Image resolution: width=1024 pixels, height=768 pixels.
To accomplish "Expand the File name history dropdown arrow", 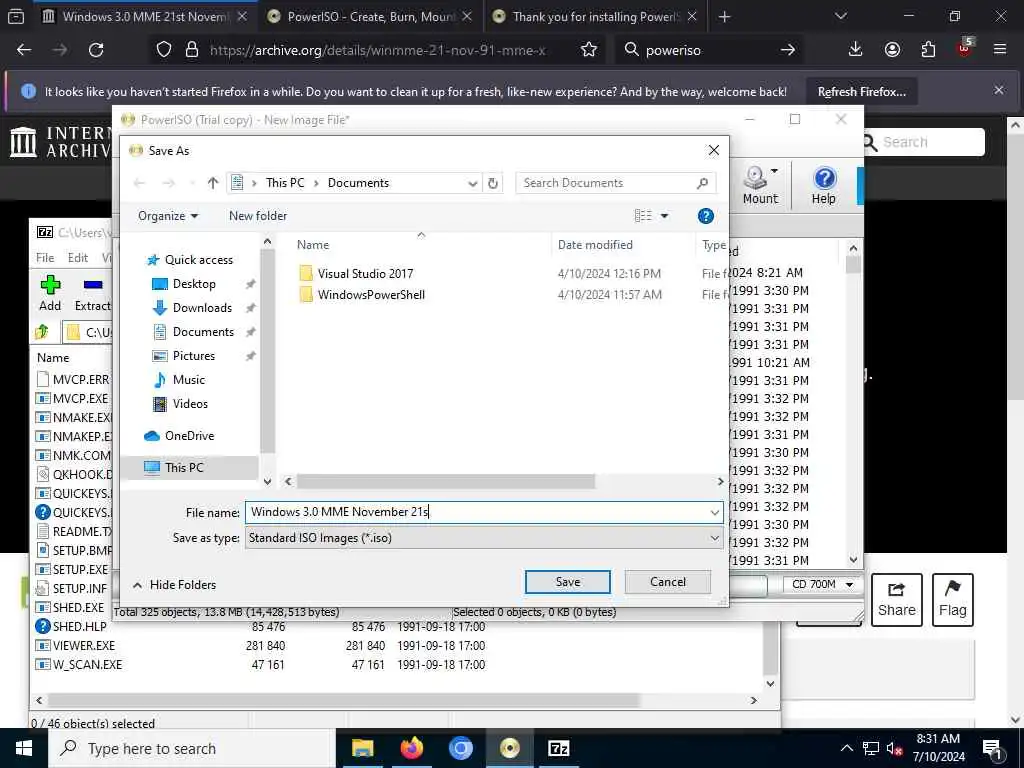I will (715, 513).
